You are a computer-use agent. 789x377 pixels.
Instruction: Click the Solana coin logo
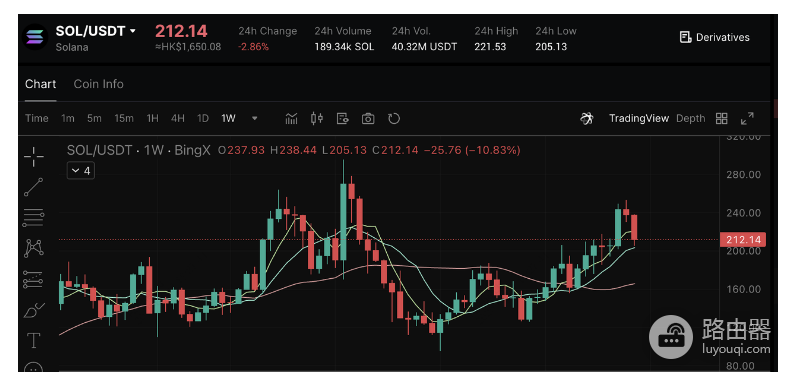click(x=35, y=37)
